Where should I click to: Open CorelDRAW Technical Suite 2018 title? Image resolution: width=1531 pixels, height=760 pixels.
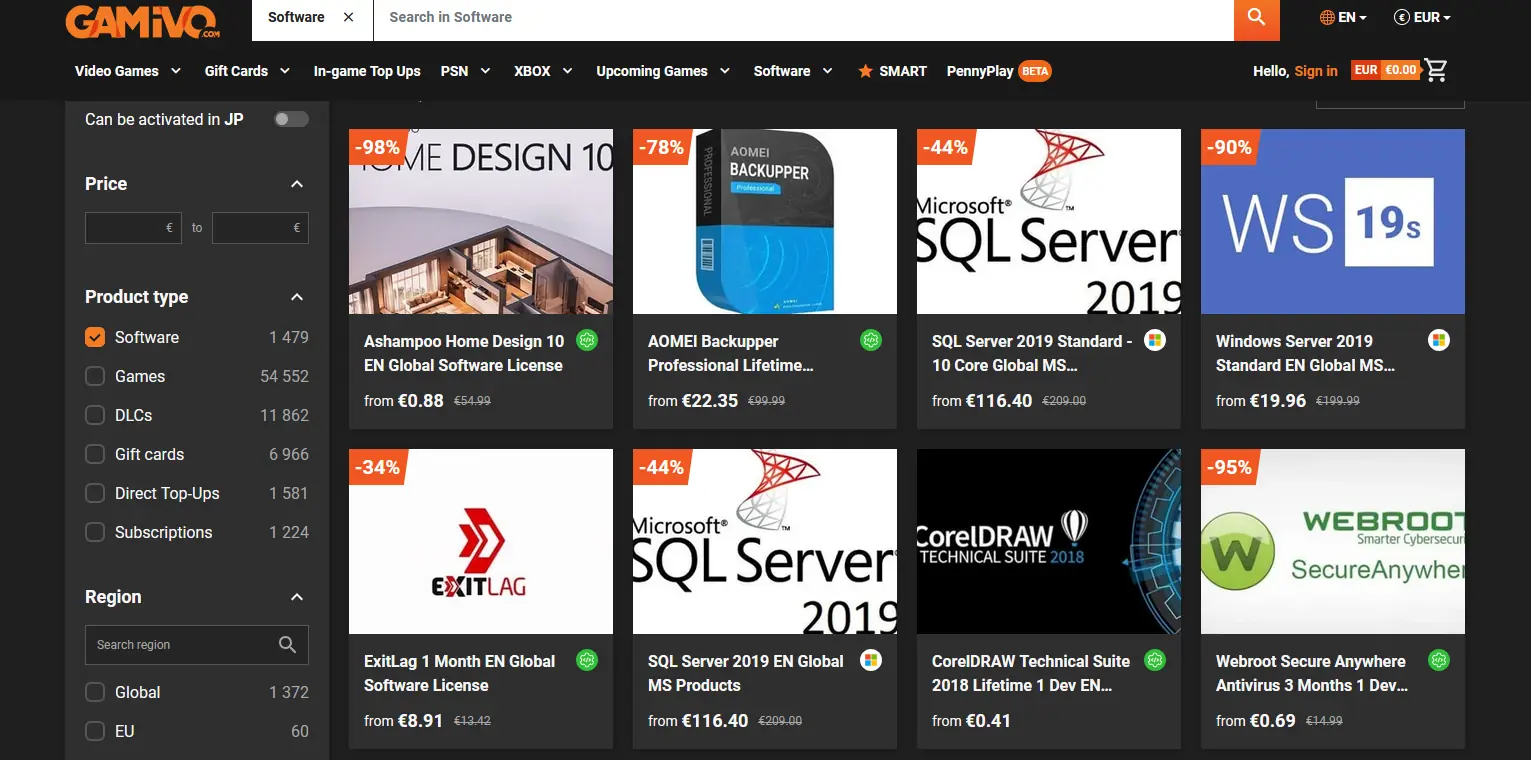click(x=1031, y=673)
